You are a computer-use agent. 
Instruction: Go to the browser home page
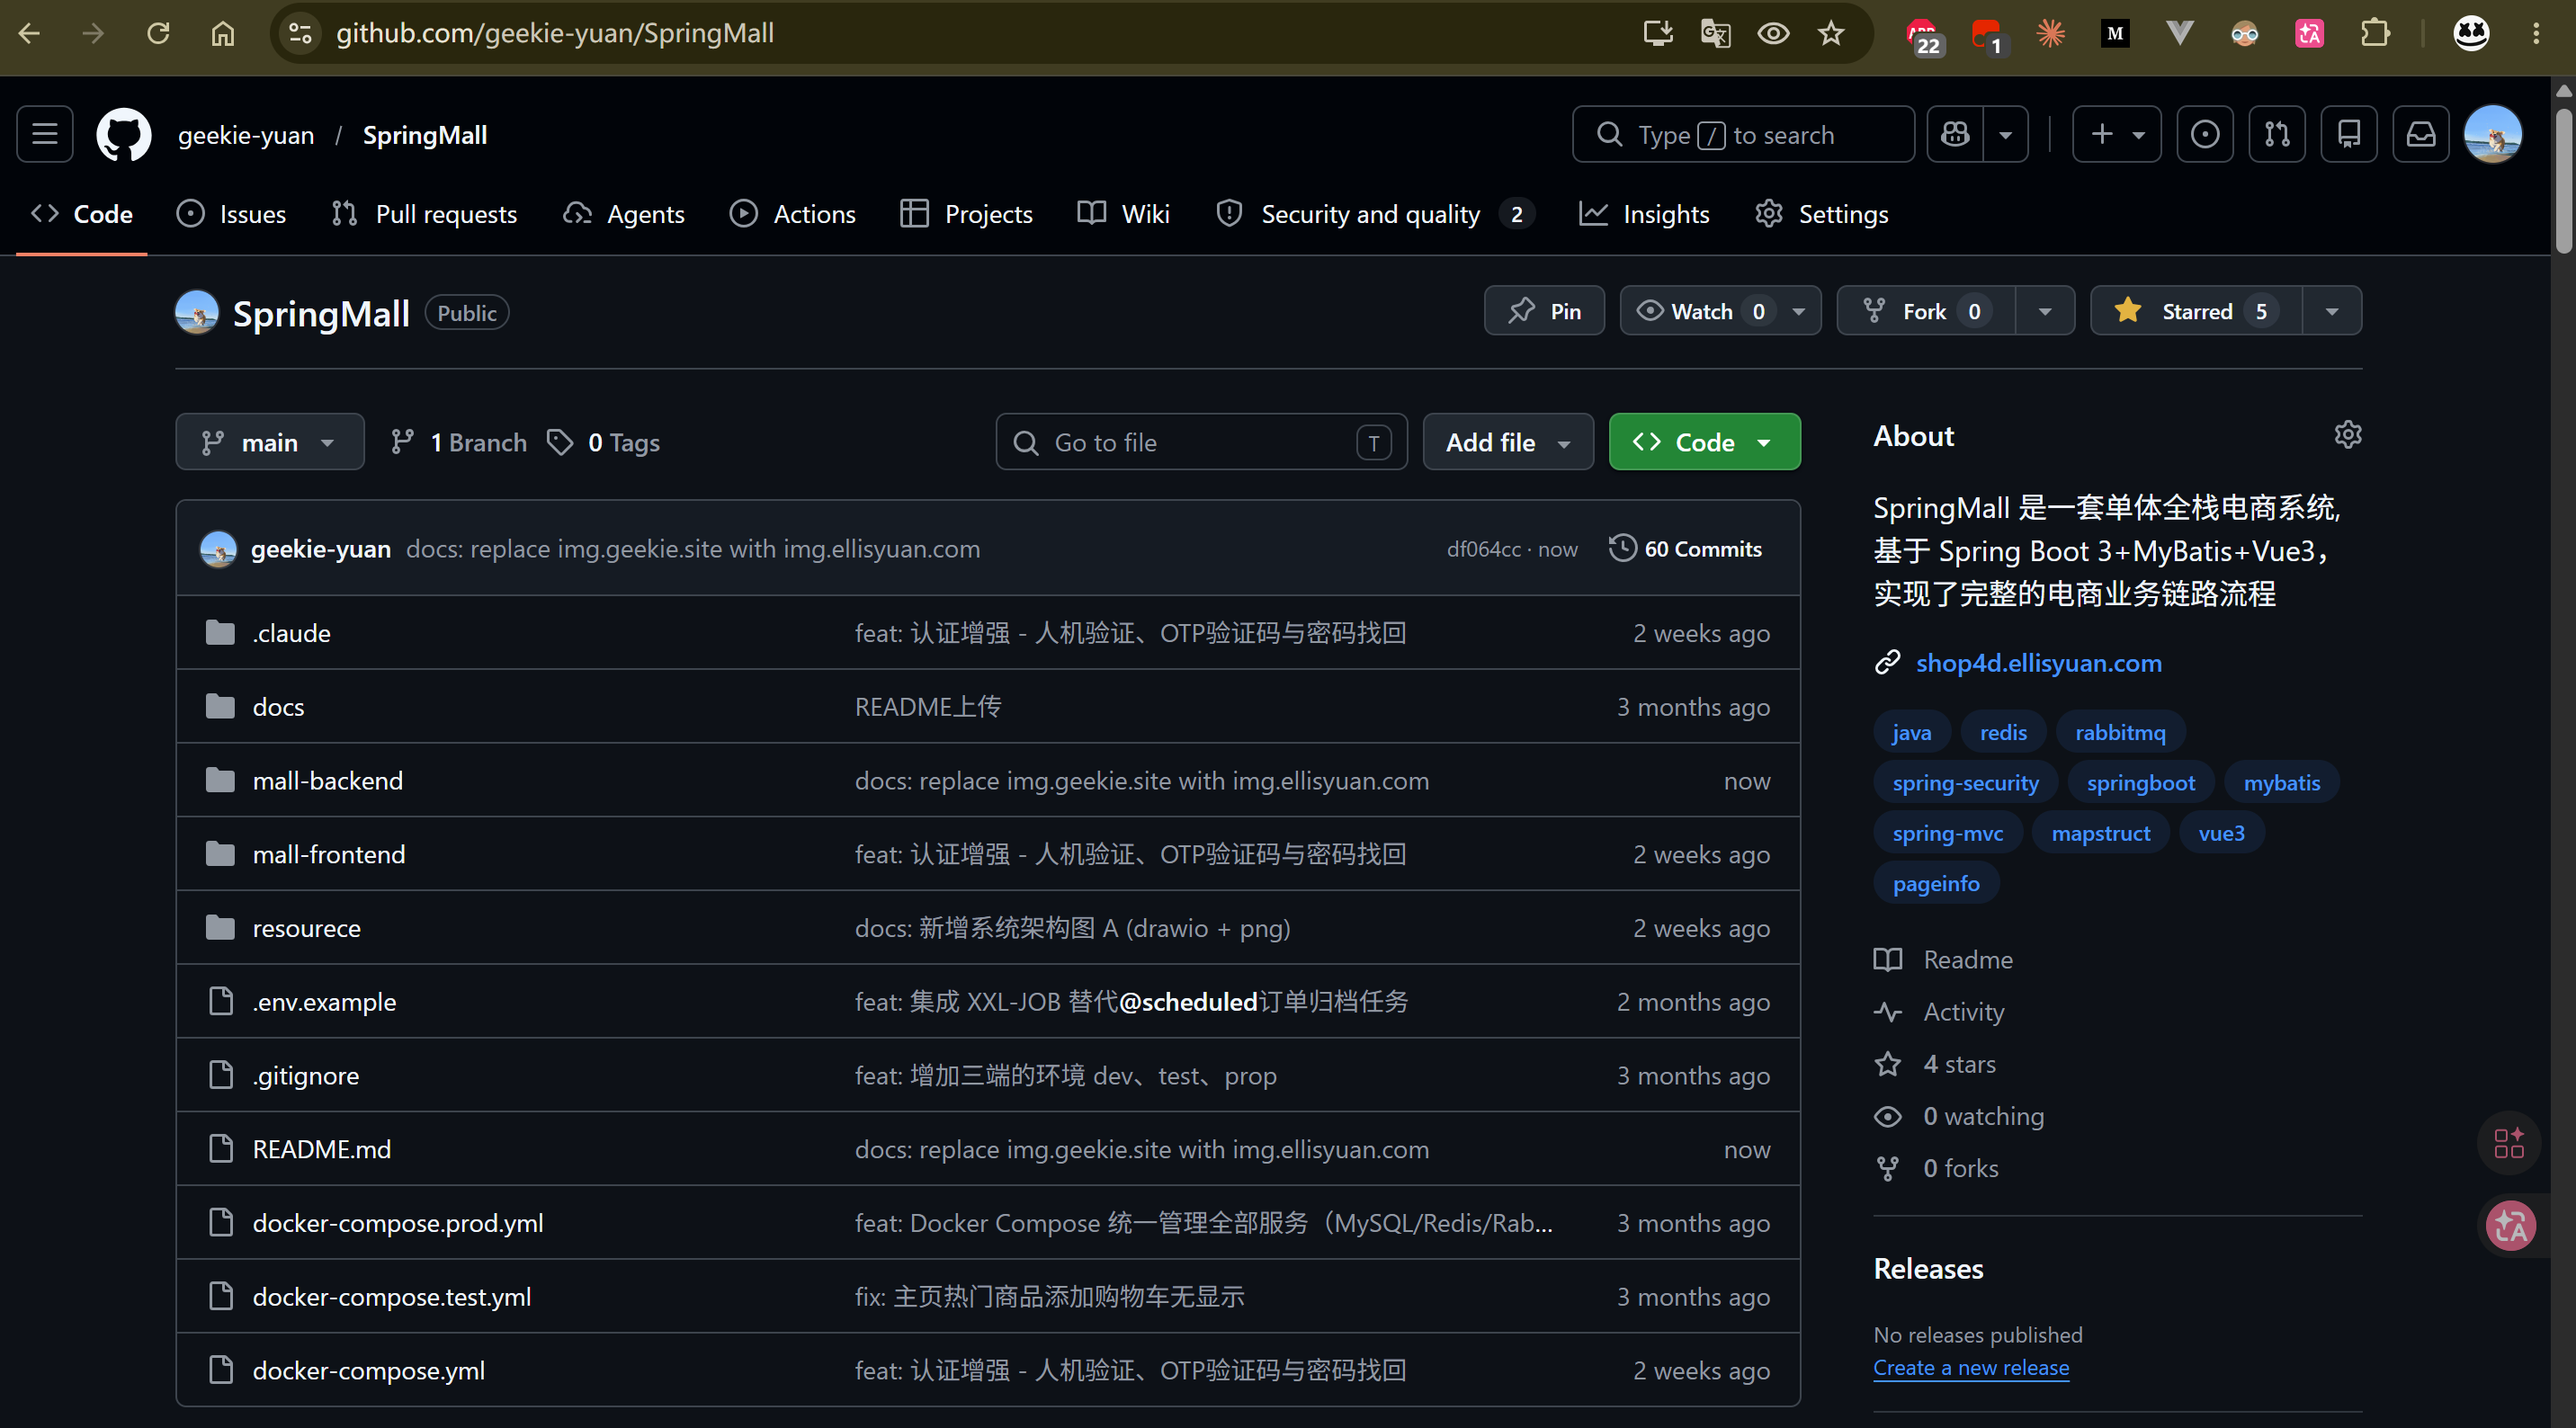[x=222, y=33]
